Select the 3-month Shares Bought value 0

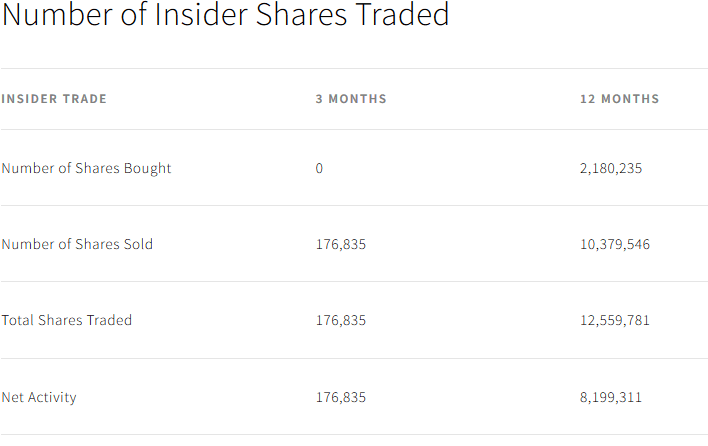coord(319,168)
